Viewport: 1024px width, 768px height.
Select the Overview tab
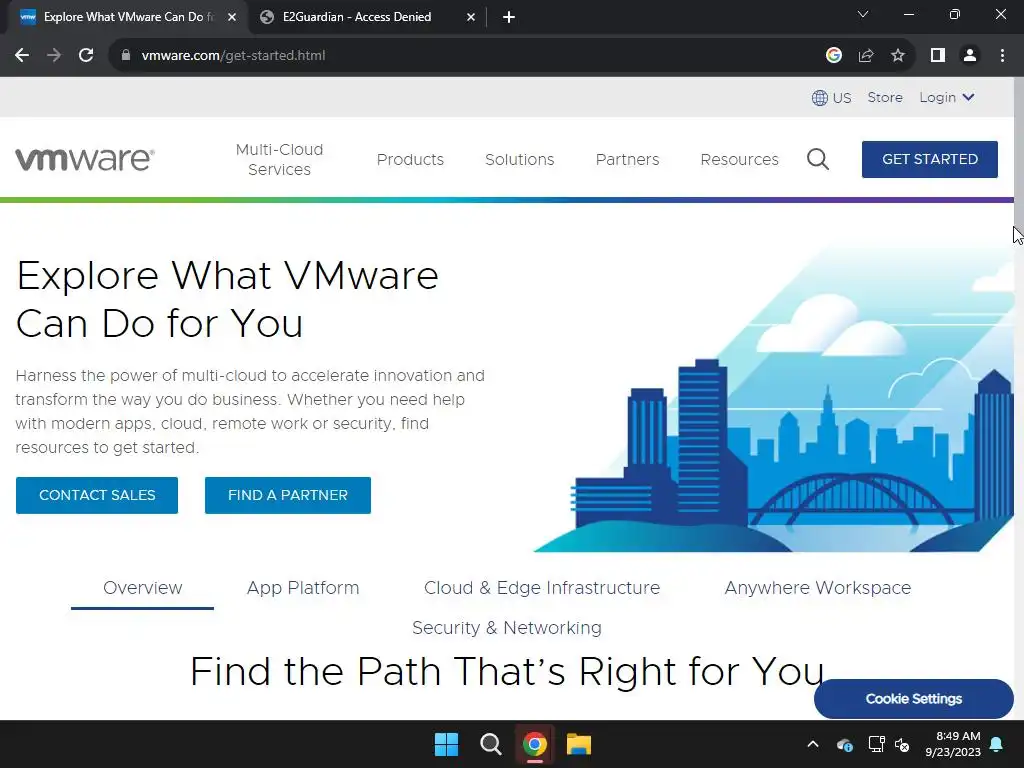142,588
